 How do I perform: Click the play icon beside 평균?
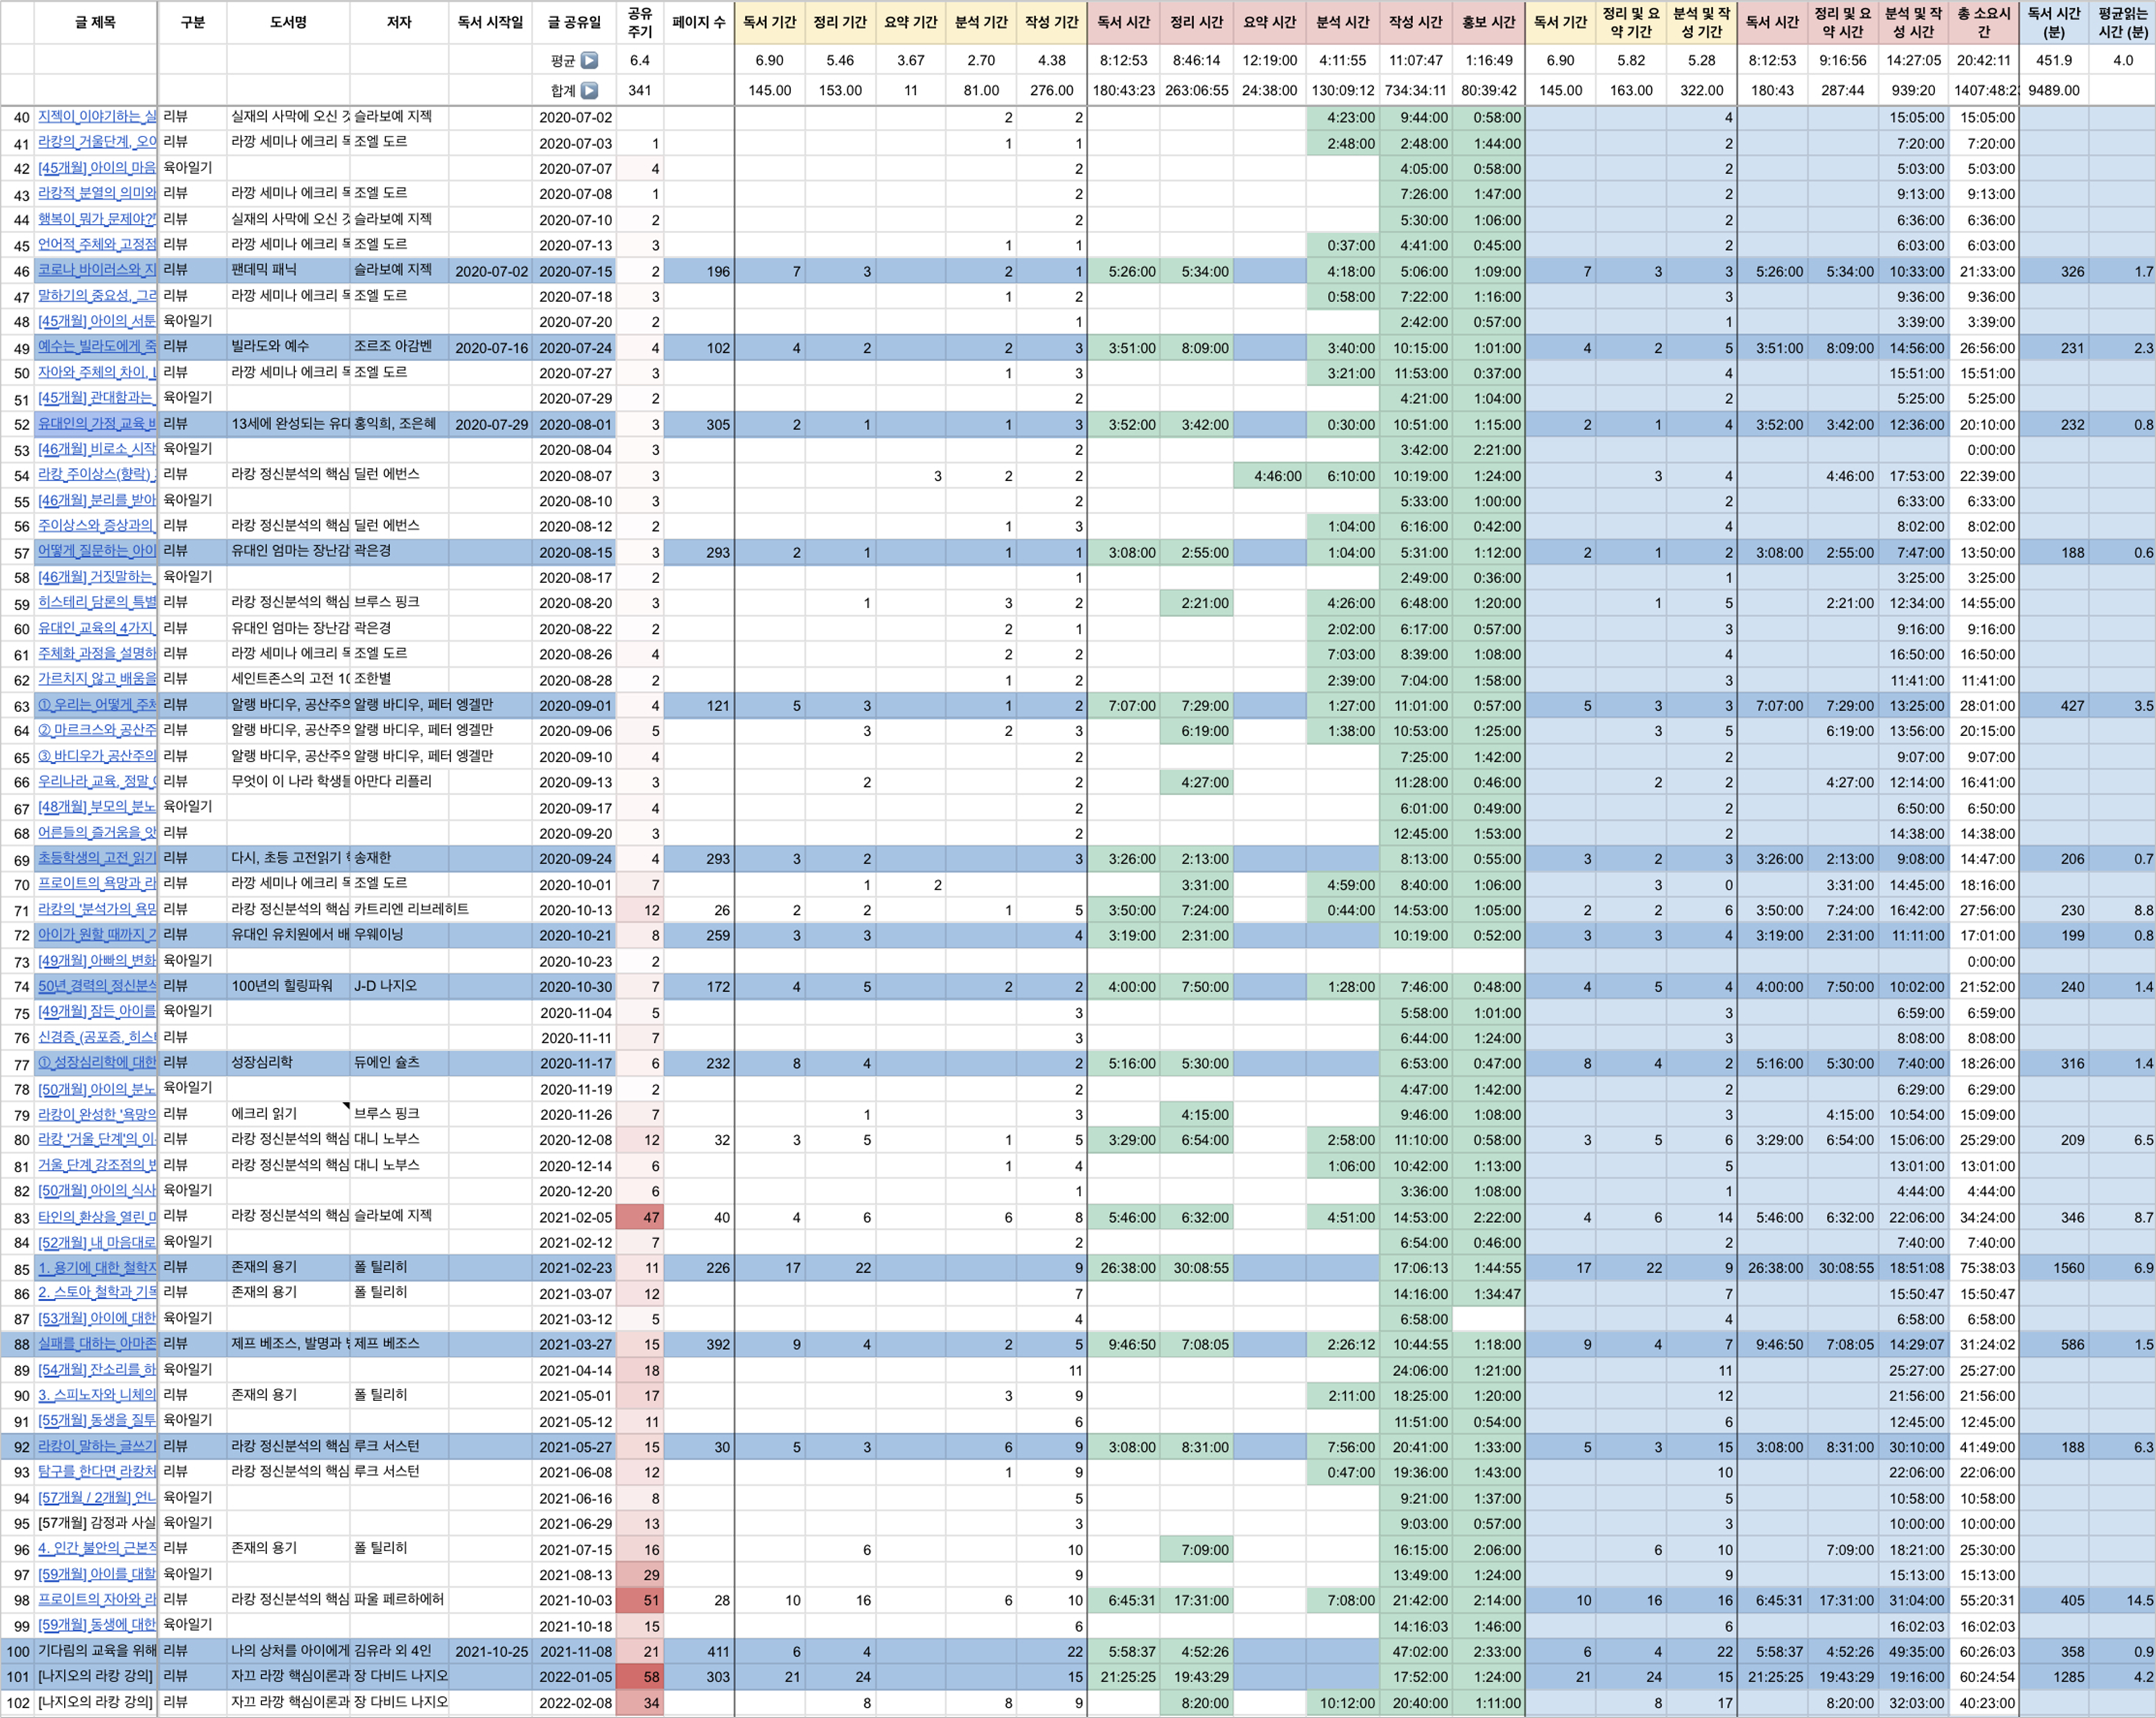[589, 61]
